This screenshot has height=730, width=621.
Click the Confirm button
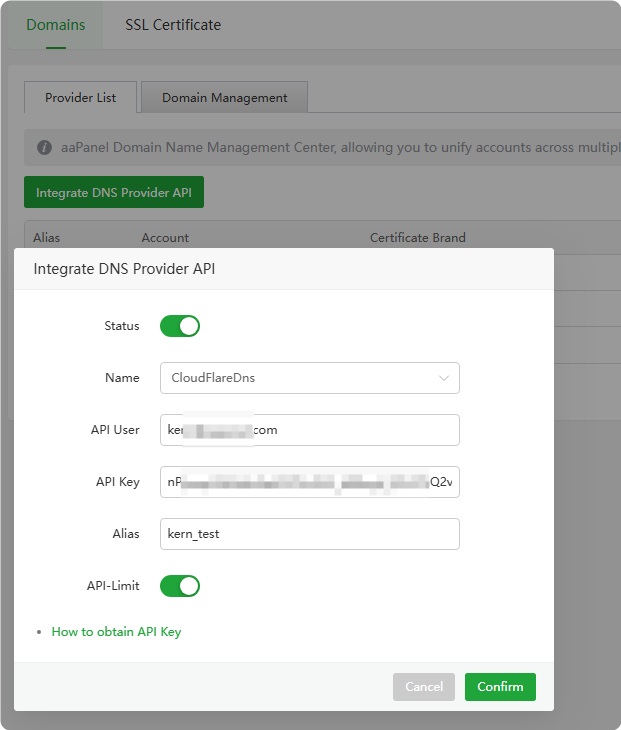click(500, 687)
